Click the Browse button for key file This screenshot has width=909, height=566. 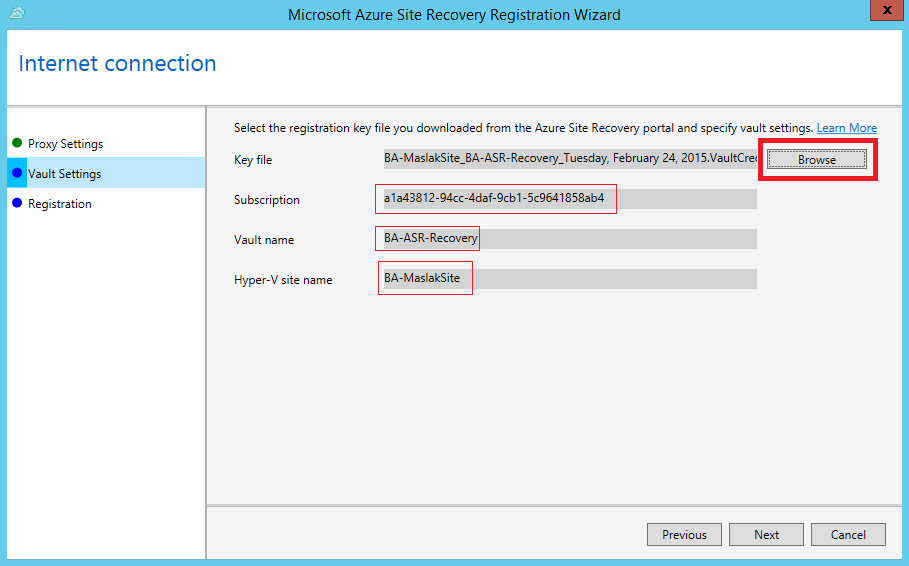(817, 159)
